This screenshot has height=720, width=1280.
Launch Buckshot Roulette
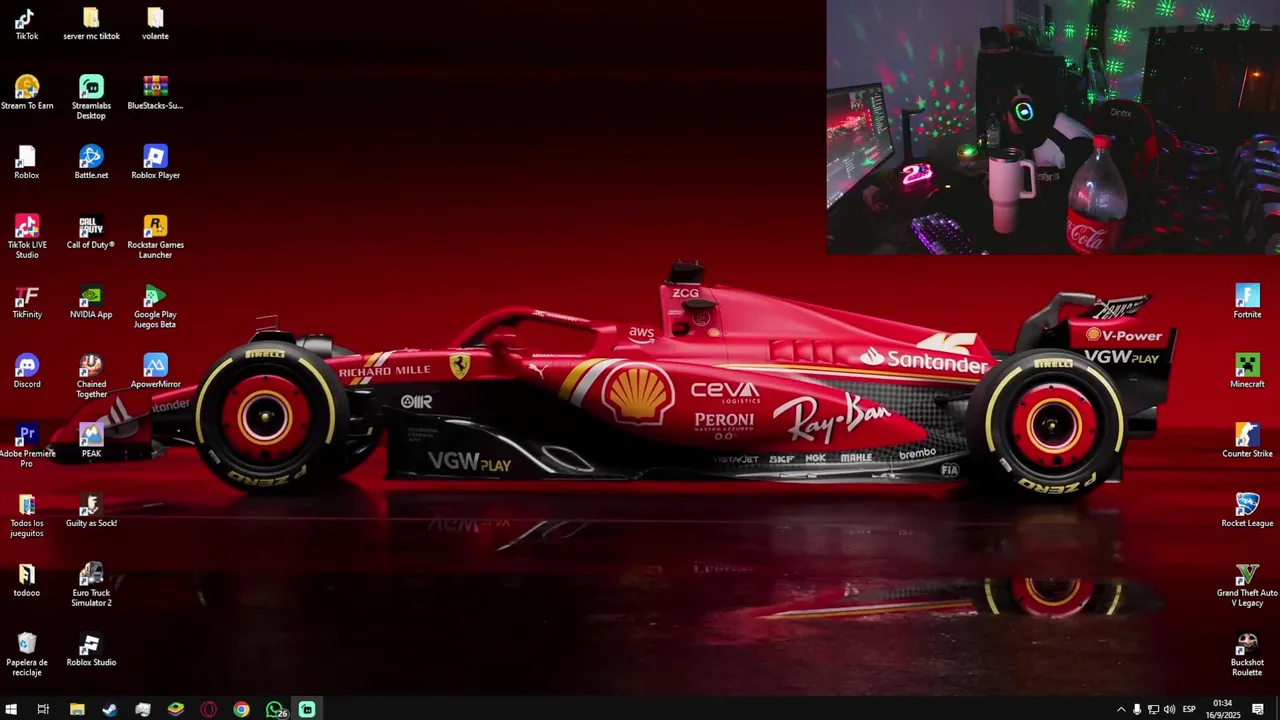1247,655
